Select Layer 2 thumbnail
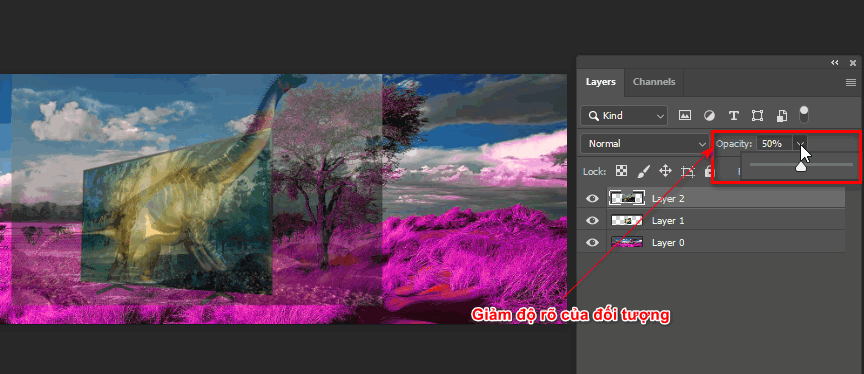The height and width of the screenshot is (374, 864). point(627,198)
